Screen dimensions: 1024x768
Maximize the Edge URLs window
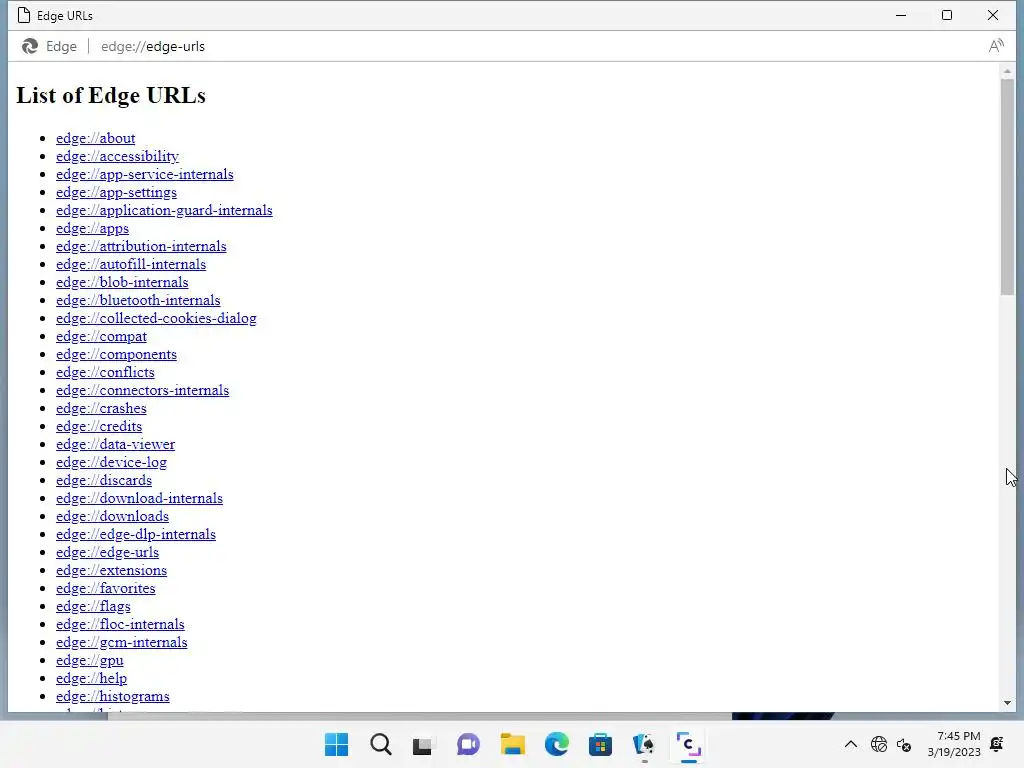[x=947, y=15]
